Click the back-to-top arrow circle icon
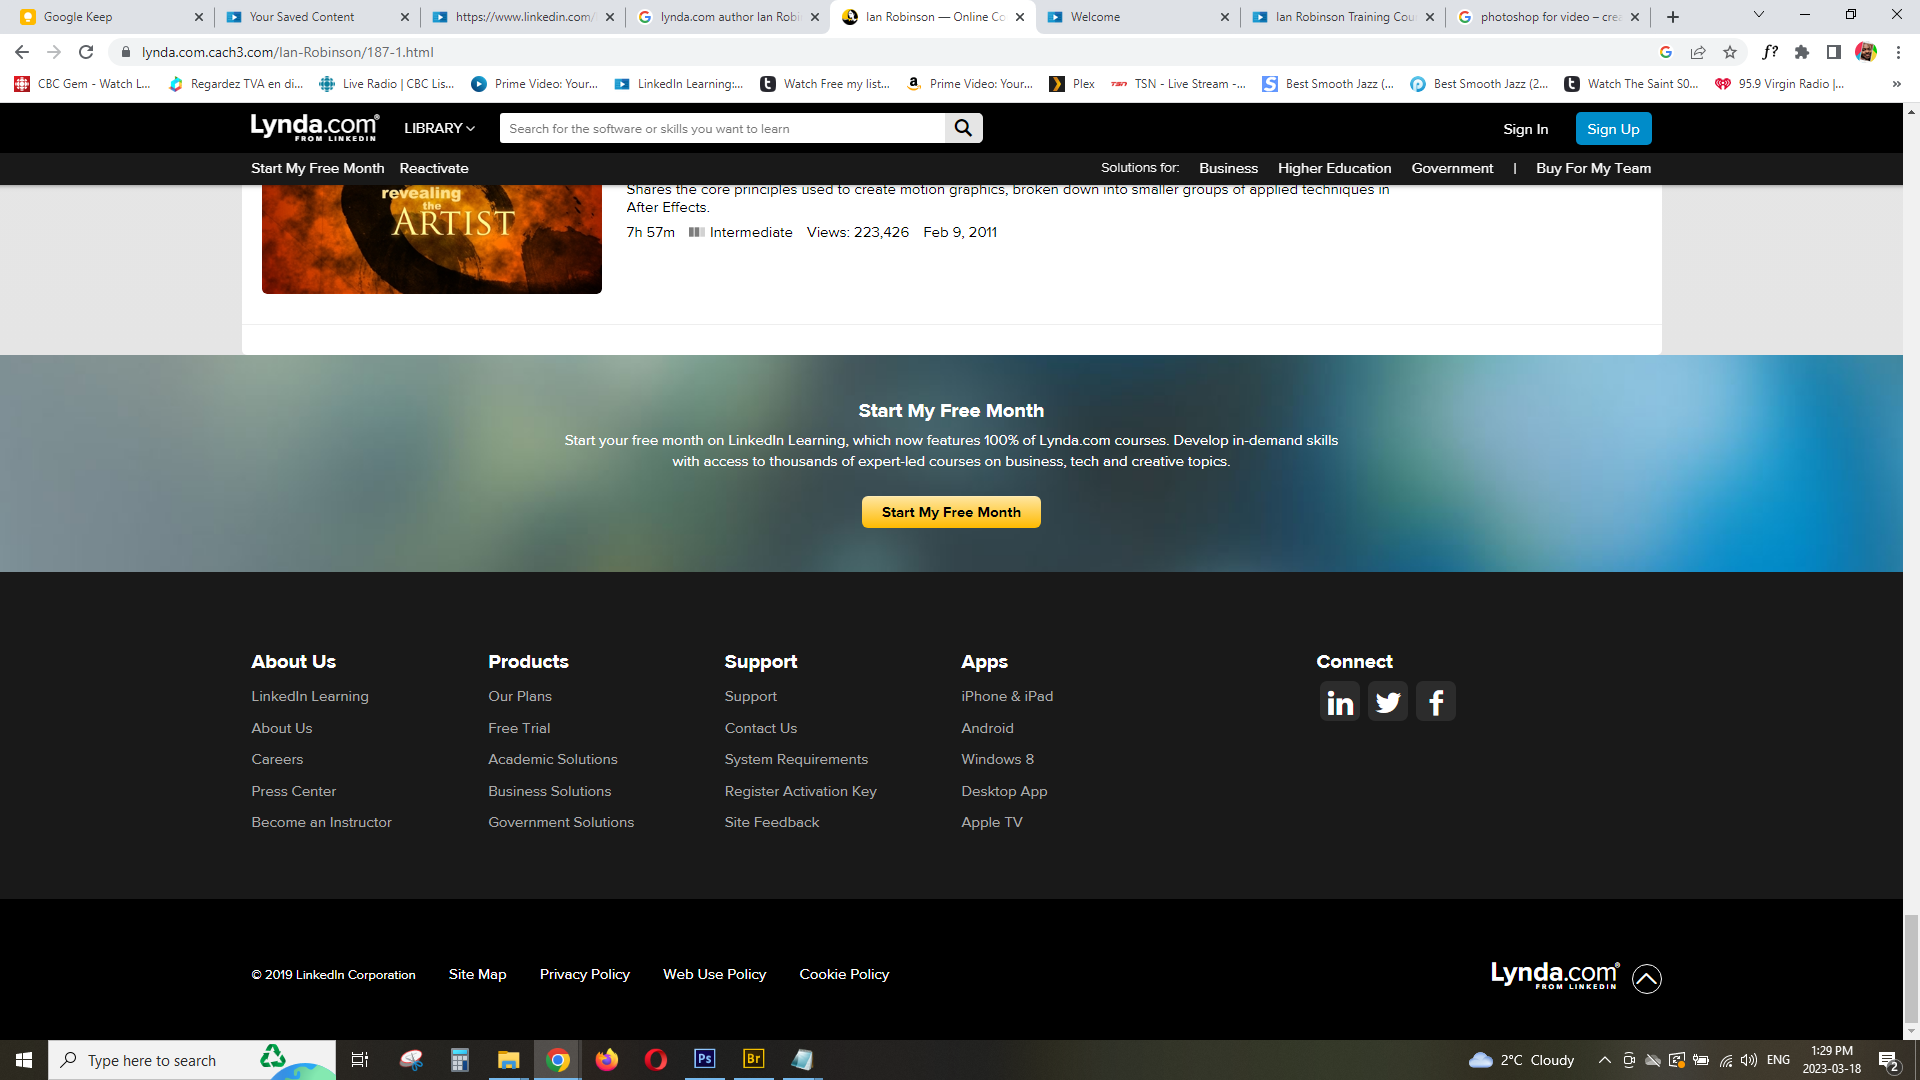 (1647, 978)
